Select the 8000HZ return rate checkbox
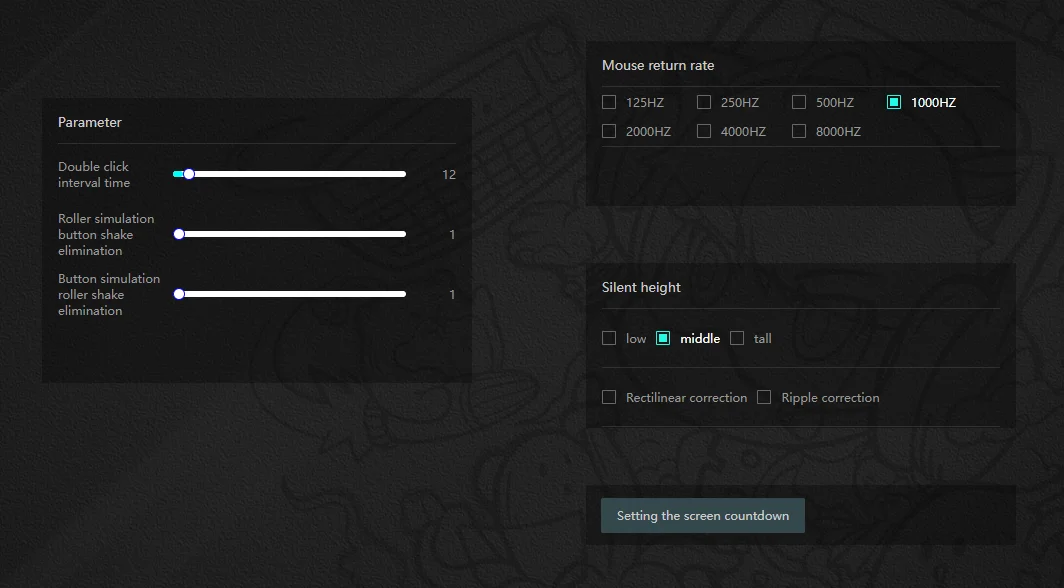1064x588 pixels. 799,131
